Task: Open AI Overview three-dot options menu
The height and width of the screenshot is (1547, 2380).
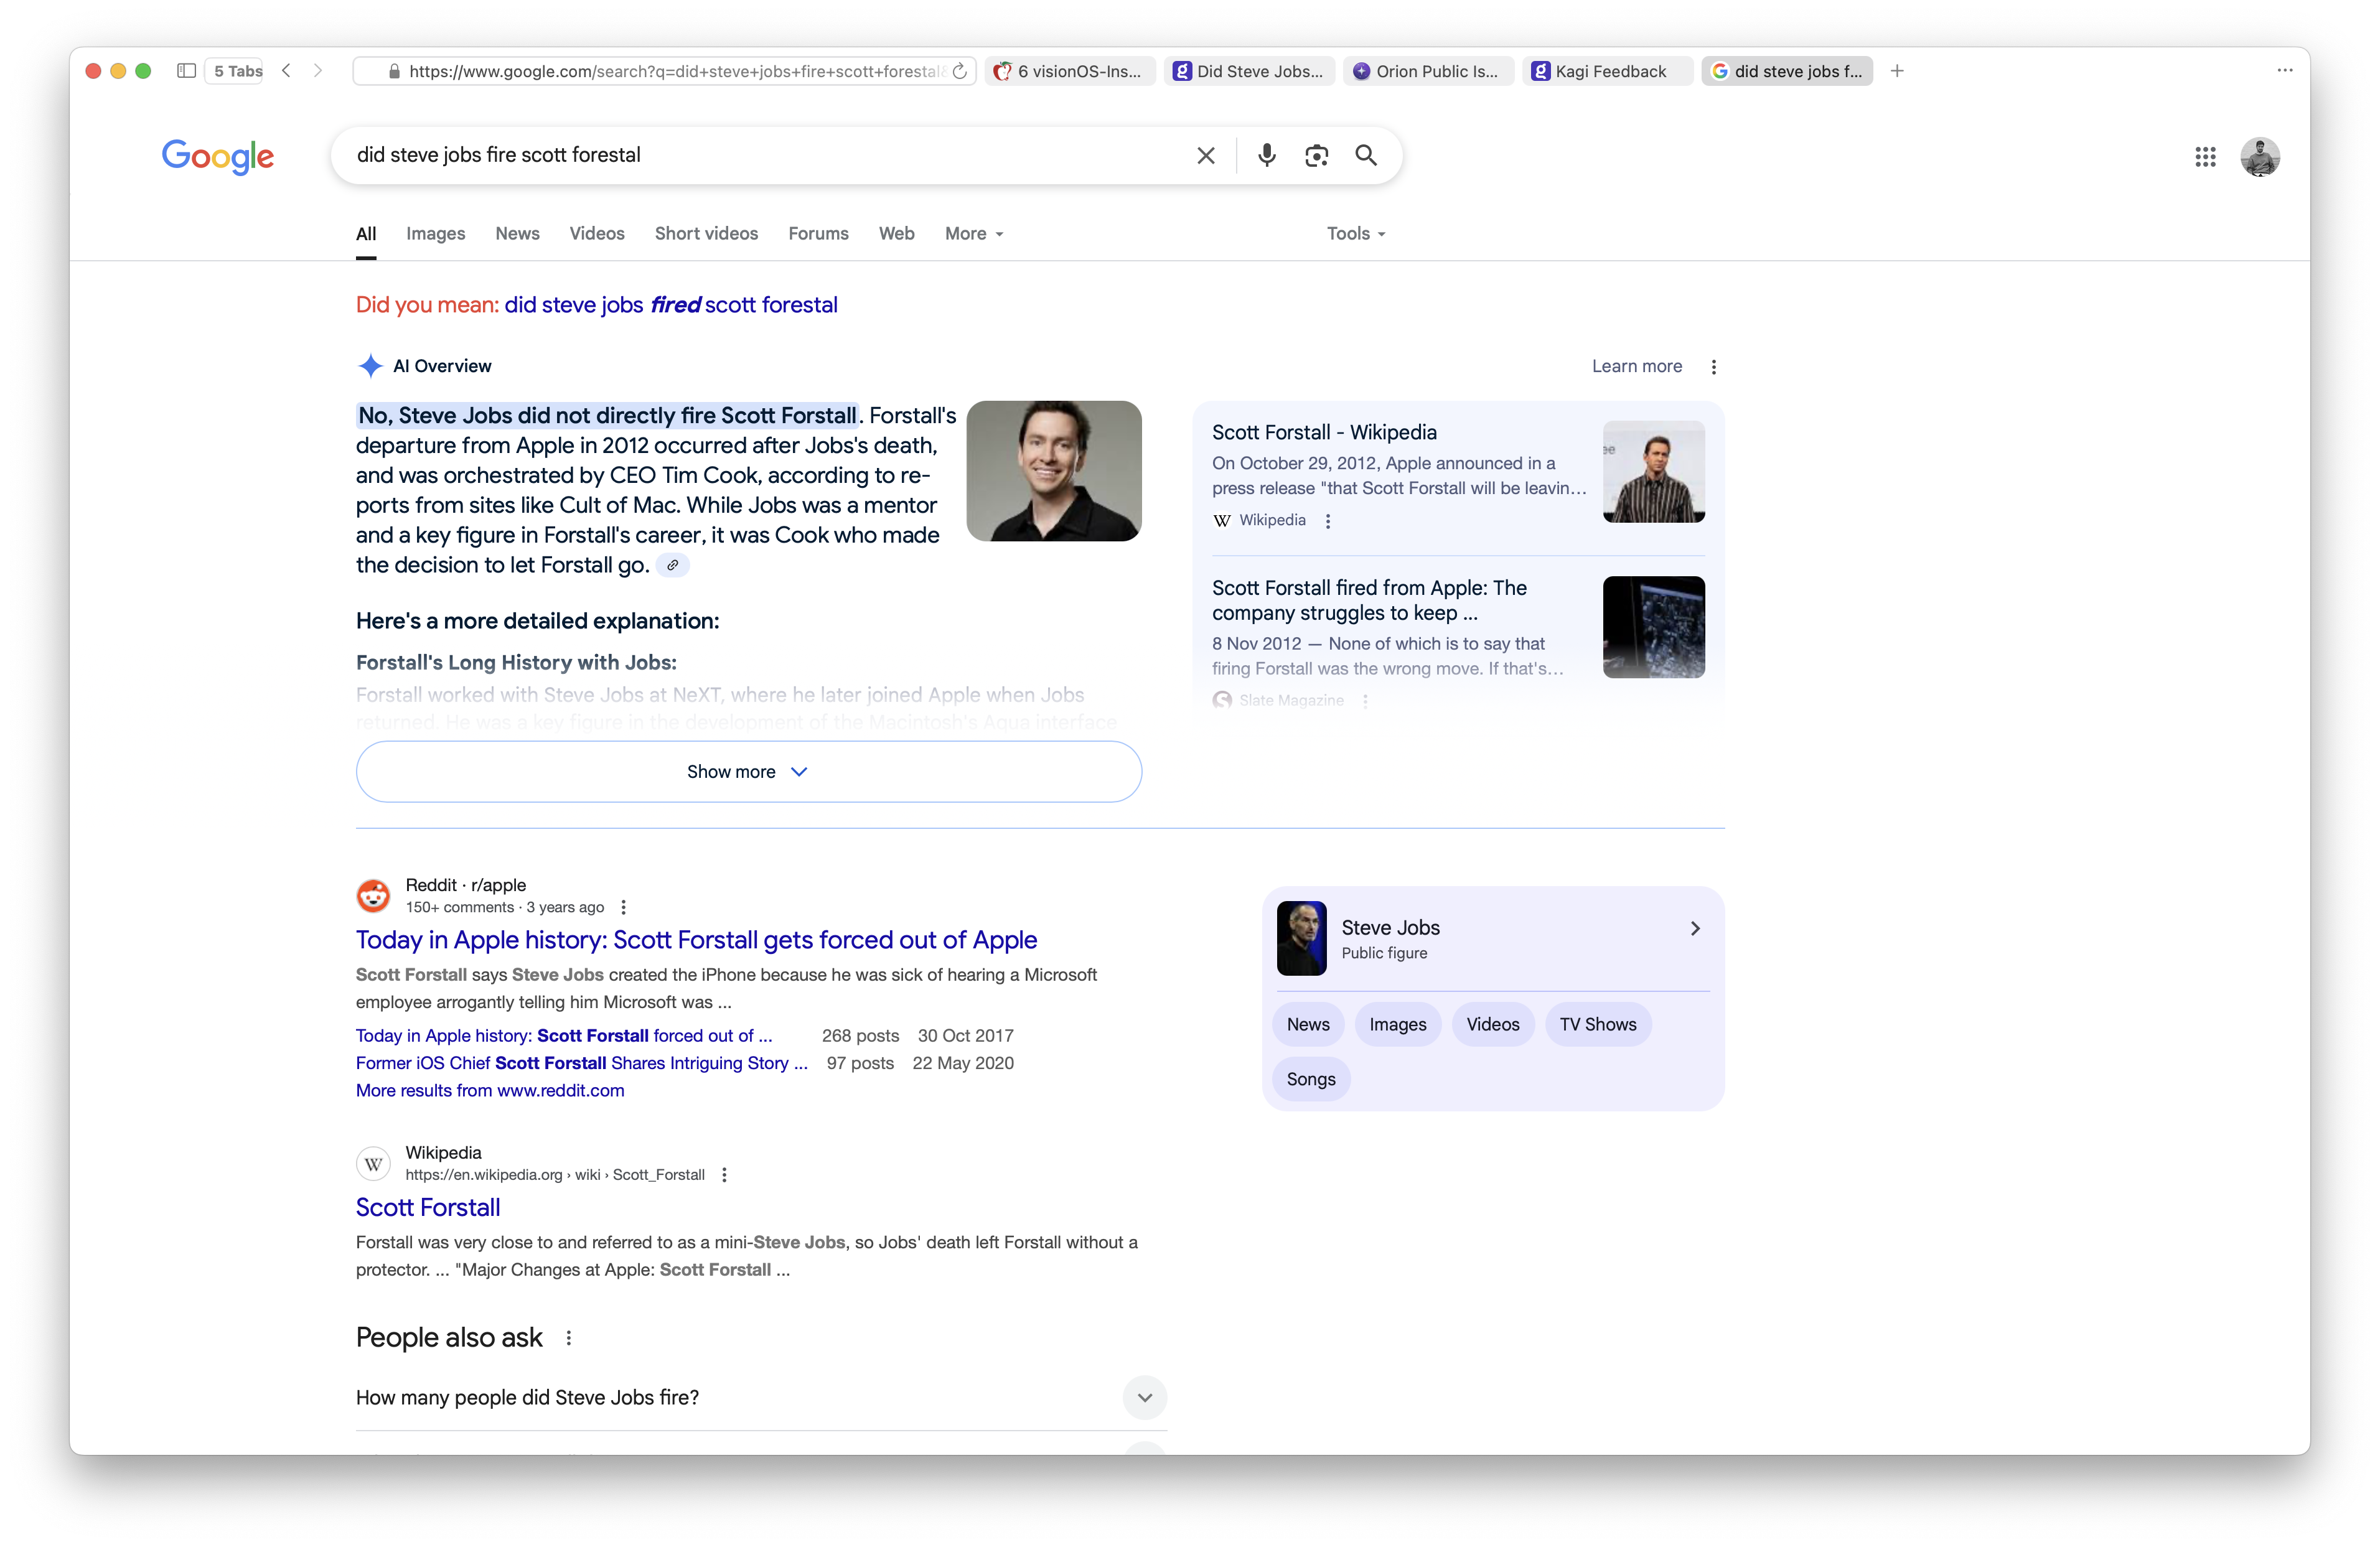Action: coord(1714,367)
